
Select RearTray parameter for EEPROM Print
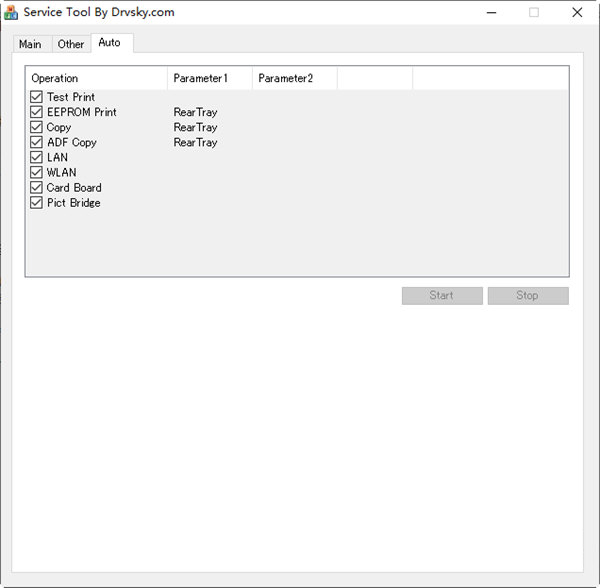pos(195,112)
